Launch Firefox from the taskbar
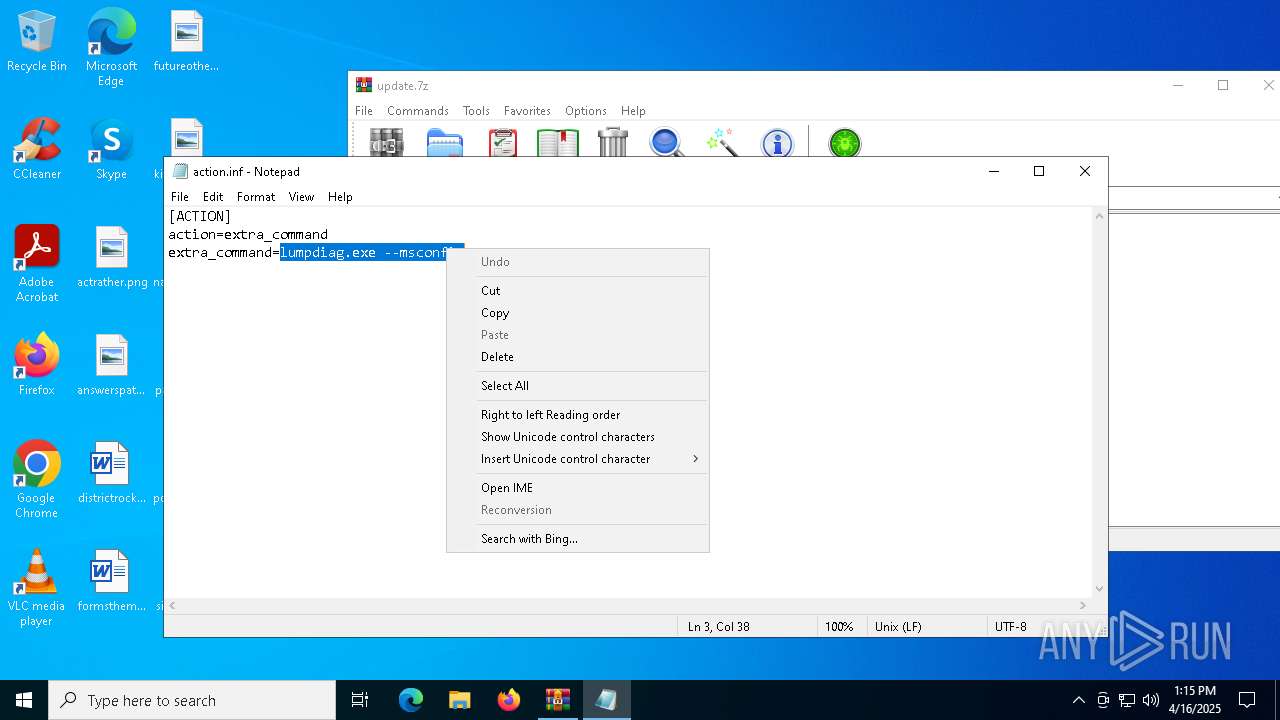 [509, 700]
